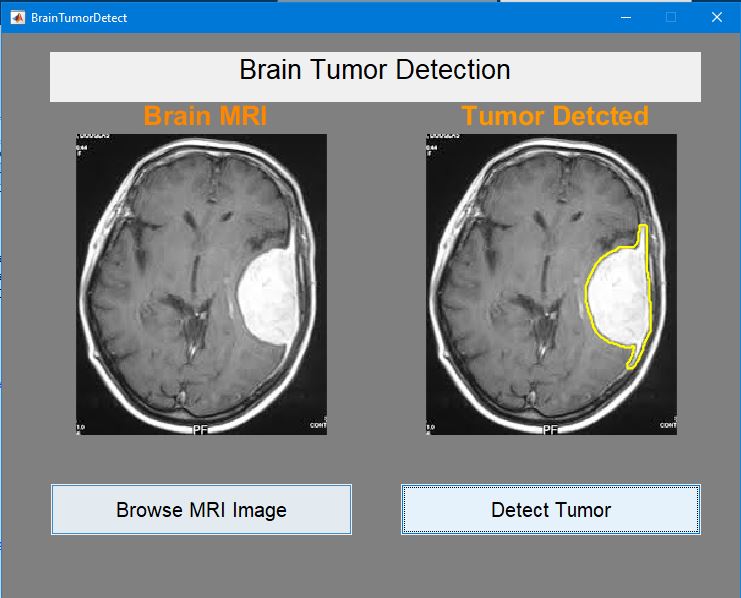Click the Browse MRI Image button
Viewport: 741px width, 598px height.
pyautogui.click(x=201, y=510)
